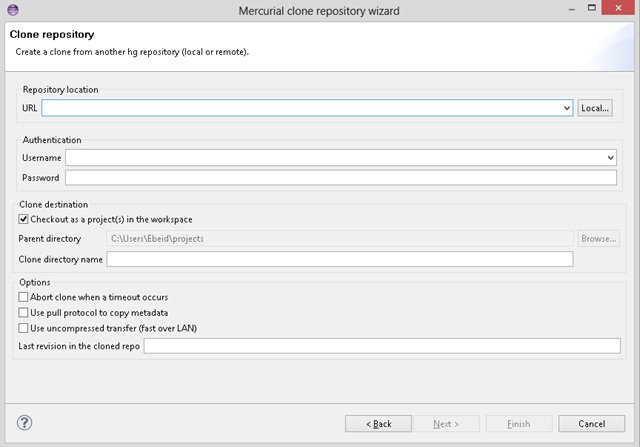Open the Username dropdown arrow
The width and height of the screenshot is (640, 447).
610,157
